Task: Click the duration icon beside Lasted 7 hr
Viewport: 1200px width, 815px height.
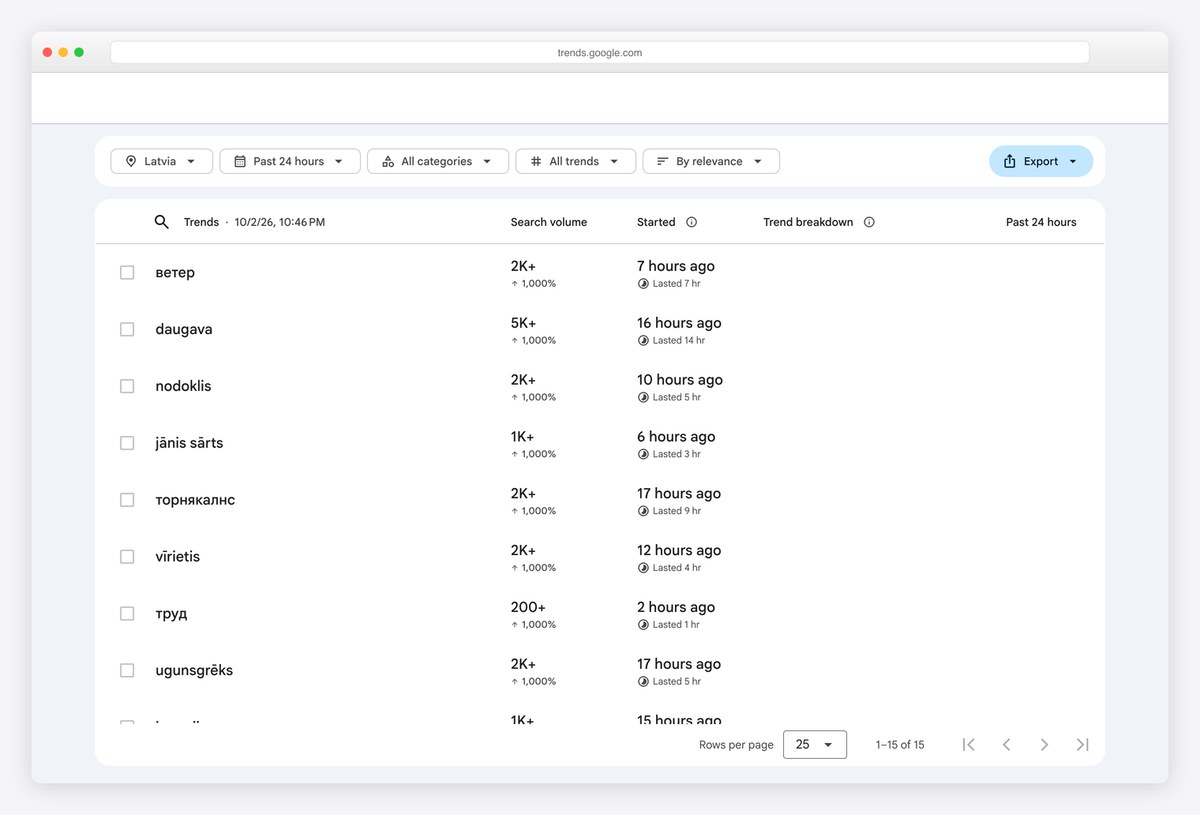Action: 643,284
